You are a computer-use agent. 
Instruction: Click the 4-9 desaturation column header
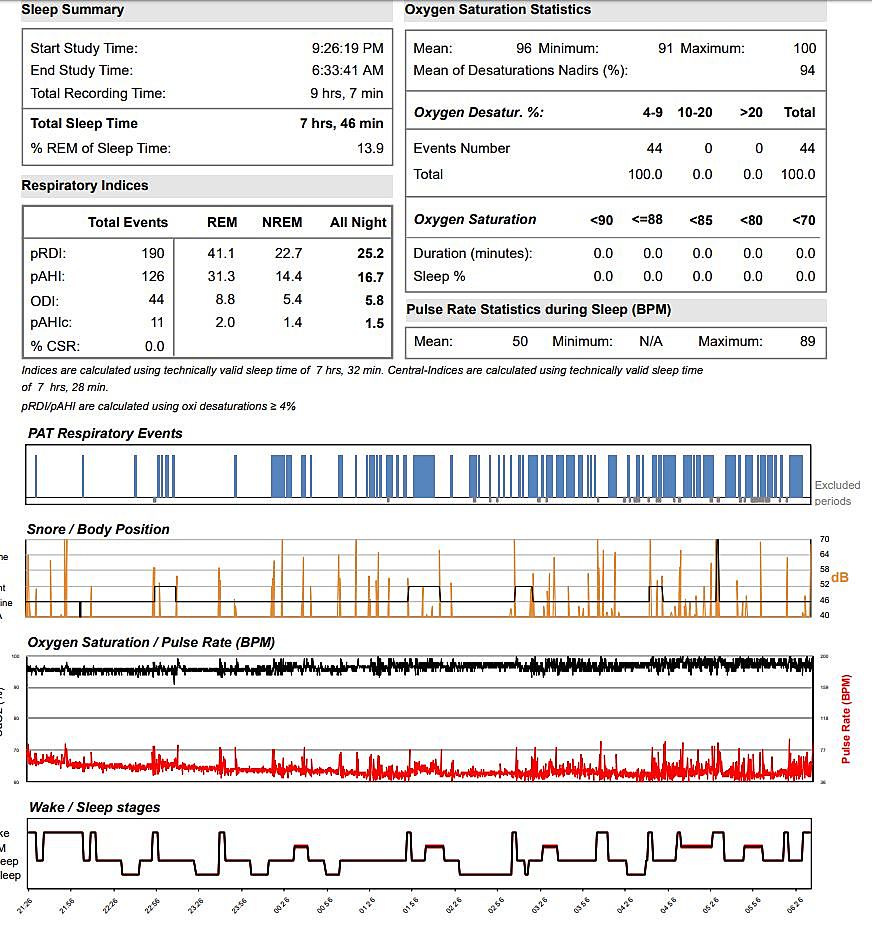coord(652,112)
